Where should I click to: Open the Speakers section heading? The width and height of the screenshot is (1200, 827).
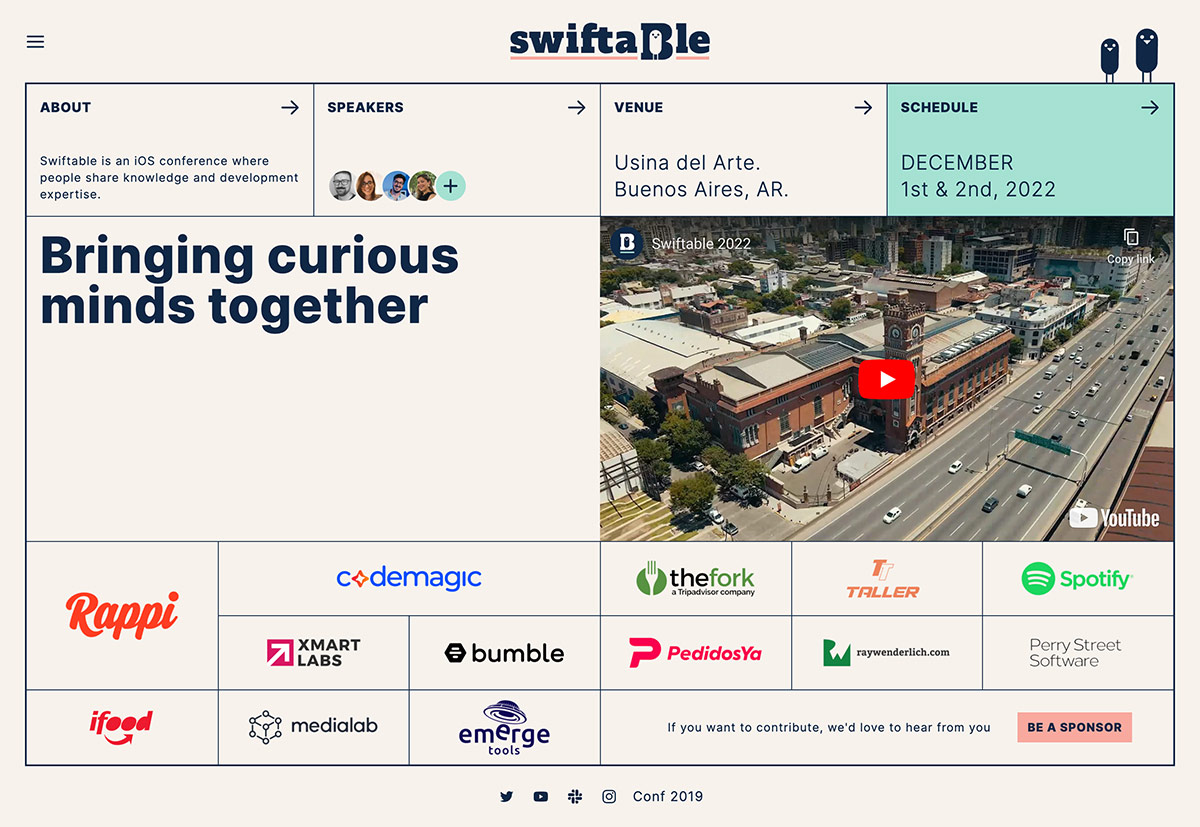tap(366, 107)
